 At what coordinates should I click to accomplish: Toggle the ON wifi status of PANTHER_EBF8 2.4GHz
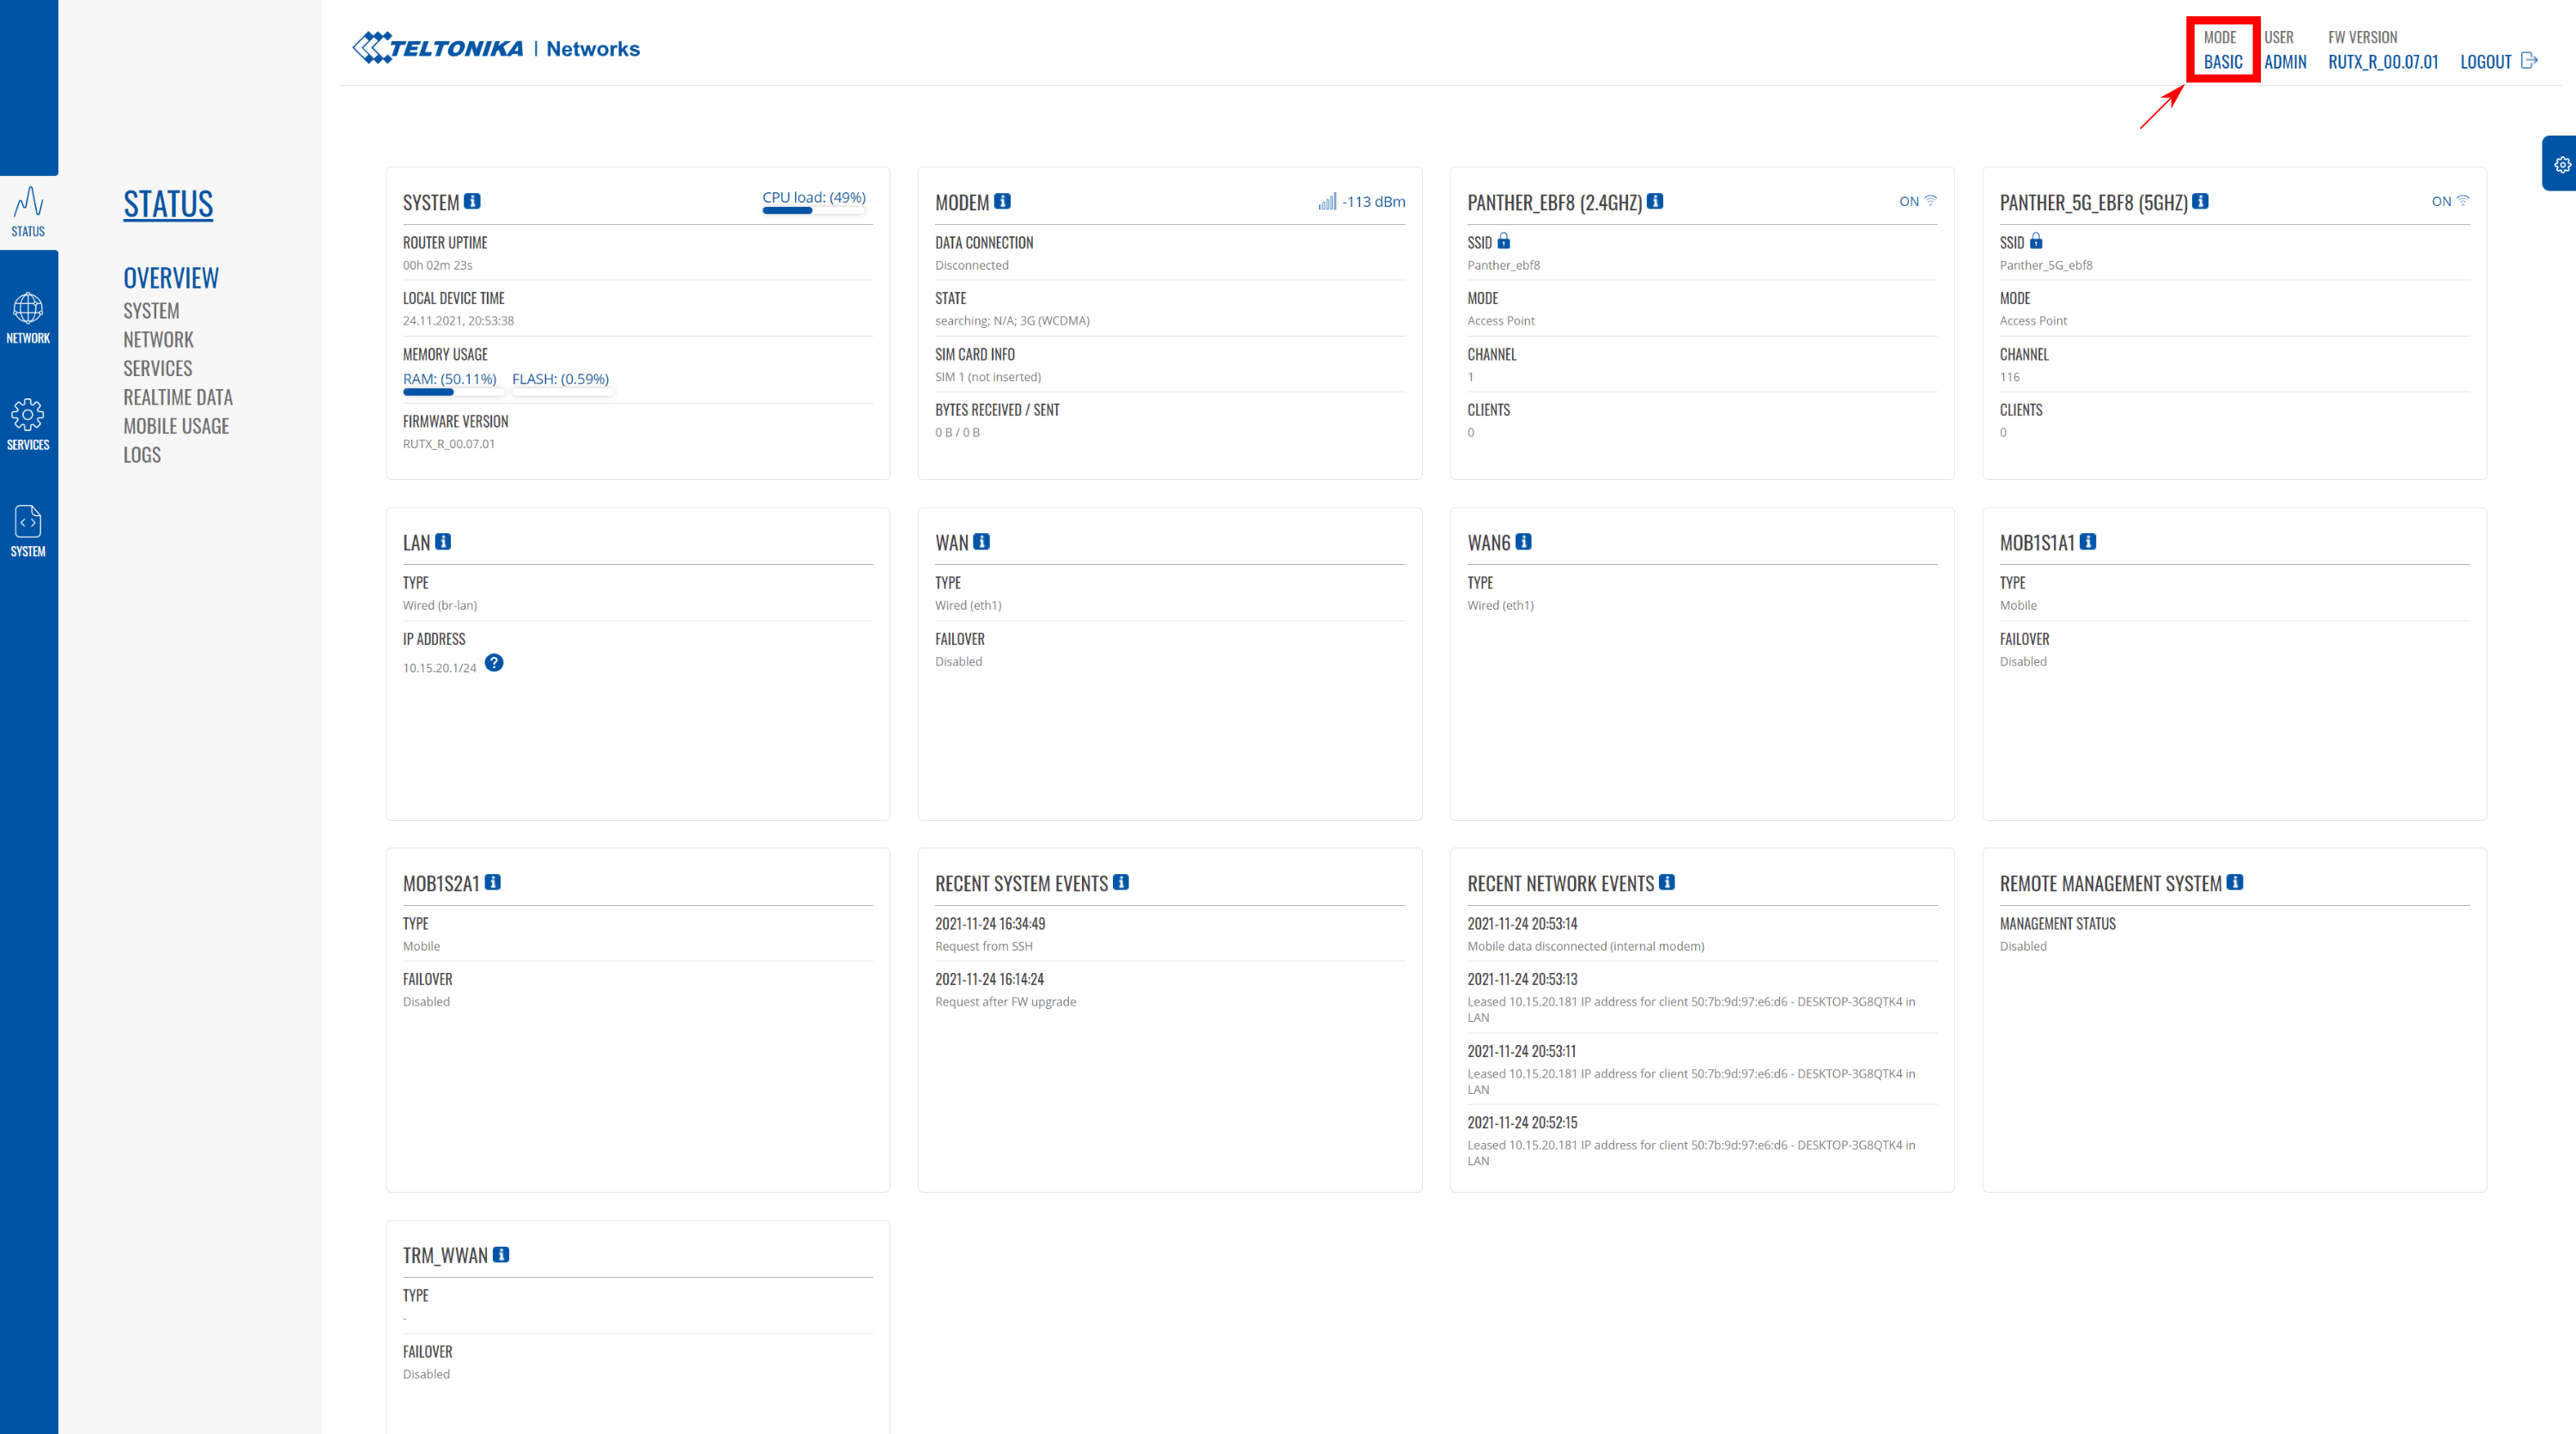pos(1918,201)
